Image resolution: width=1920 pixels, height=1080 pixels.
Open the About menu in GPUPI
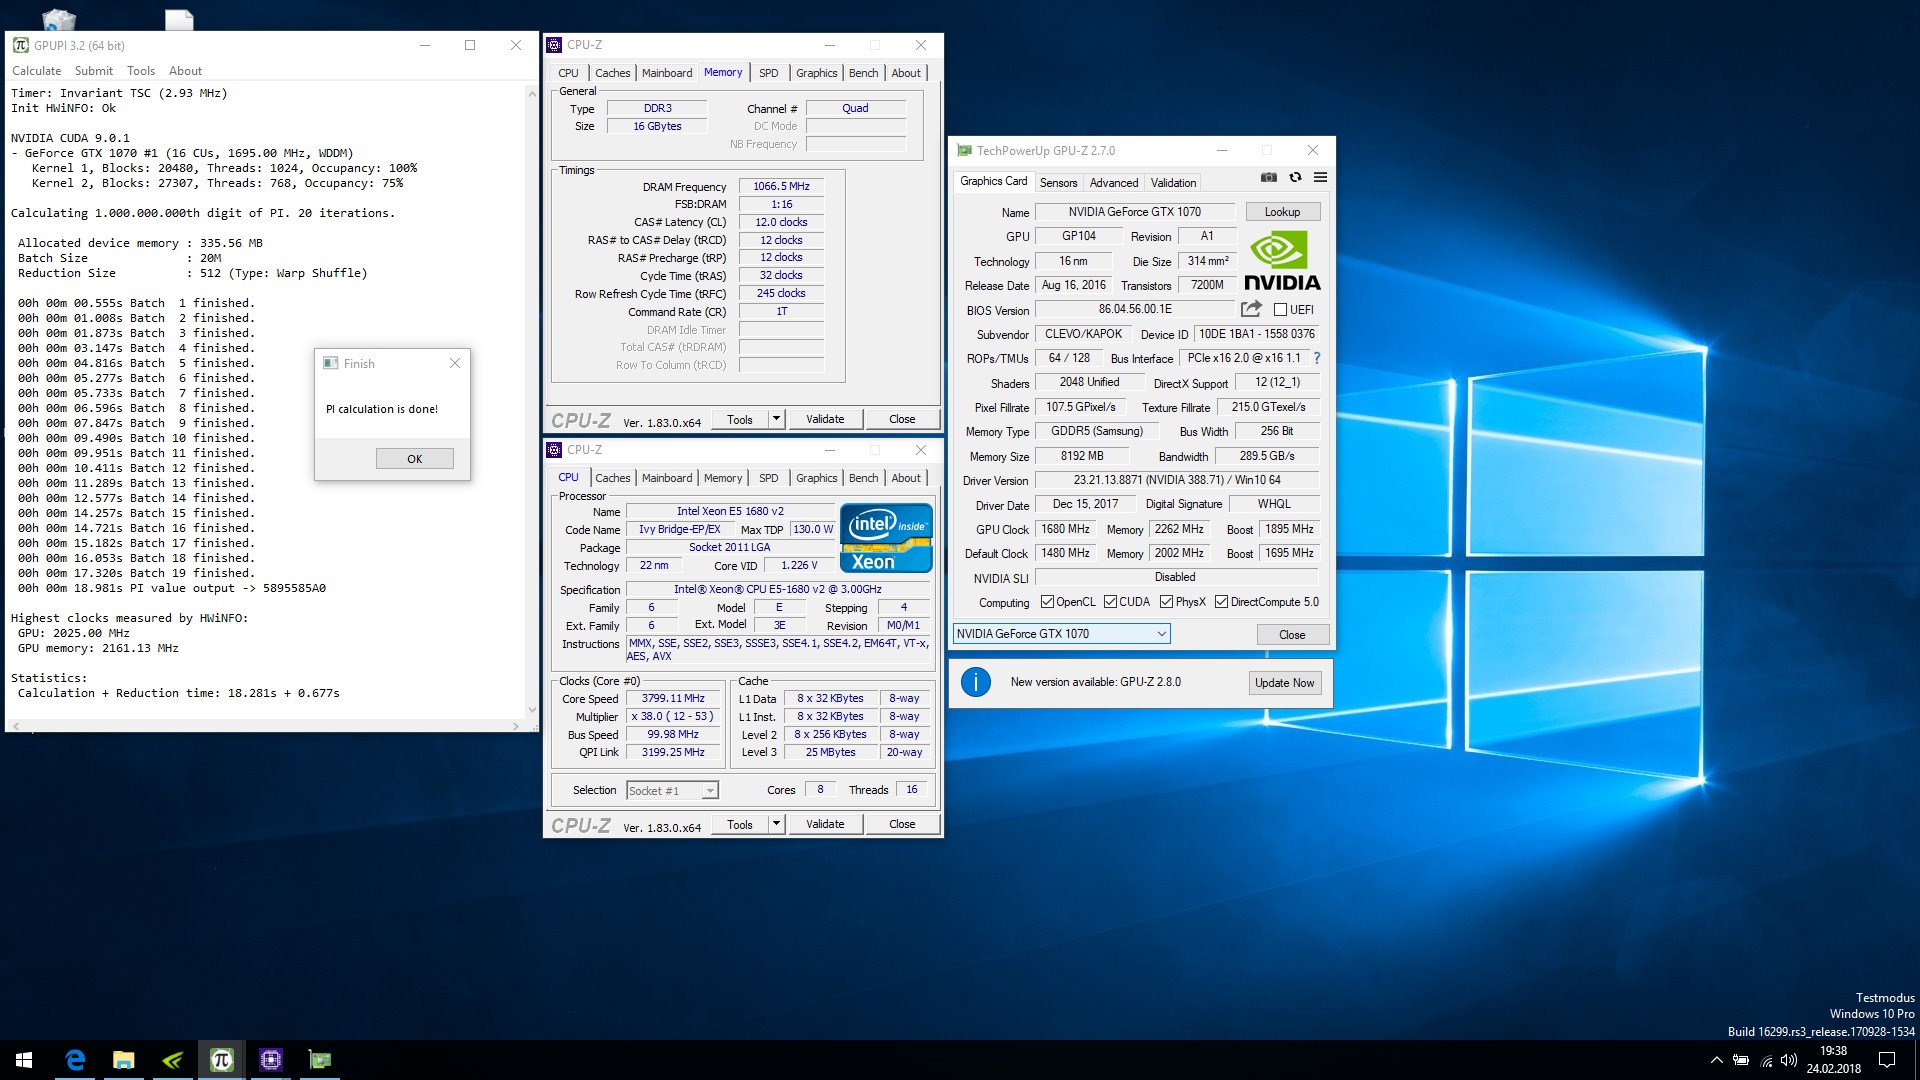tap(185, 71)
